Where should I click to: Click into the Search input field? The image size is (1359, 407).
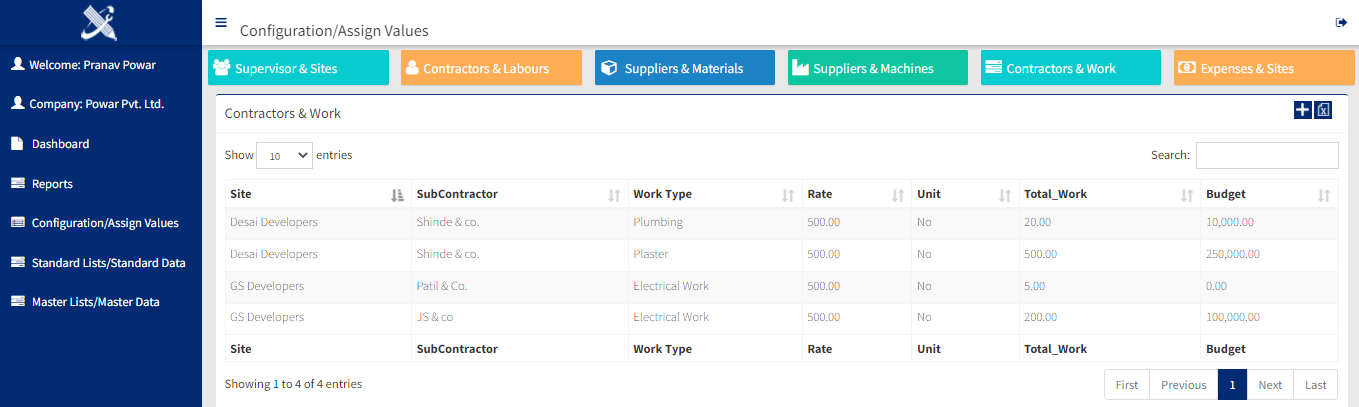(1266, 155)
